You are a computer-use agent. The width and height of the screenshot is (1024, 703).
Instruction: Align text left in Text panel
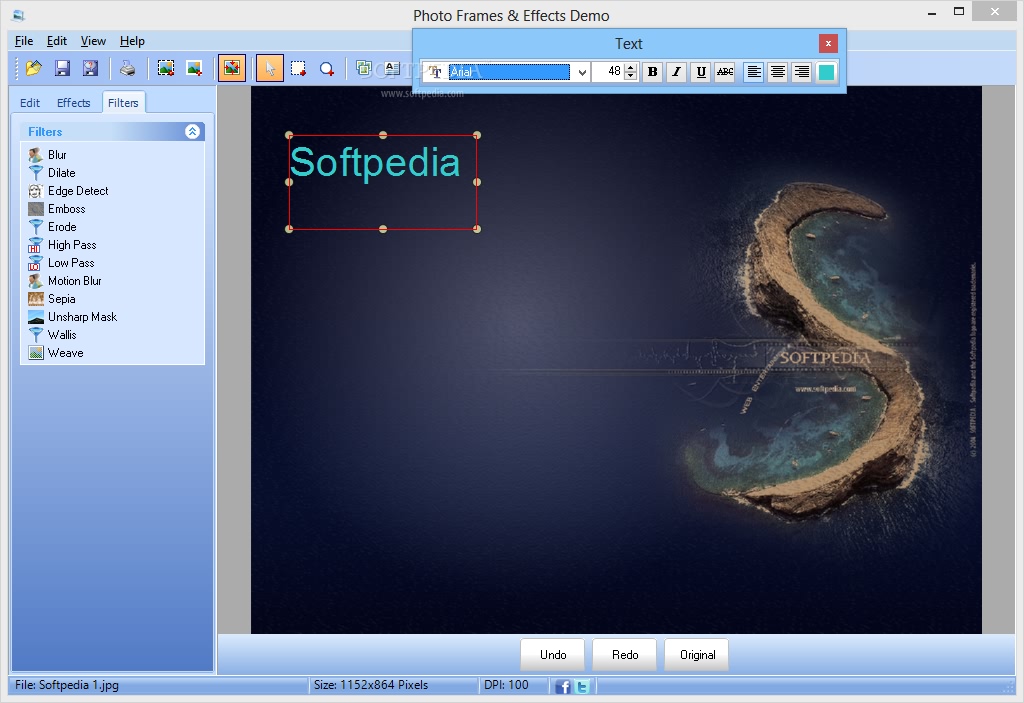click(x=754, y=72)
